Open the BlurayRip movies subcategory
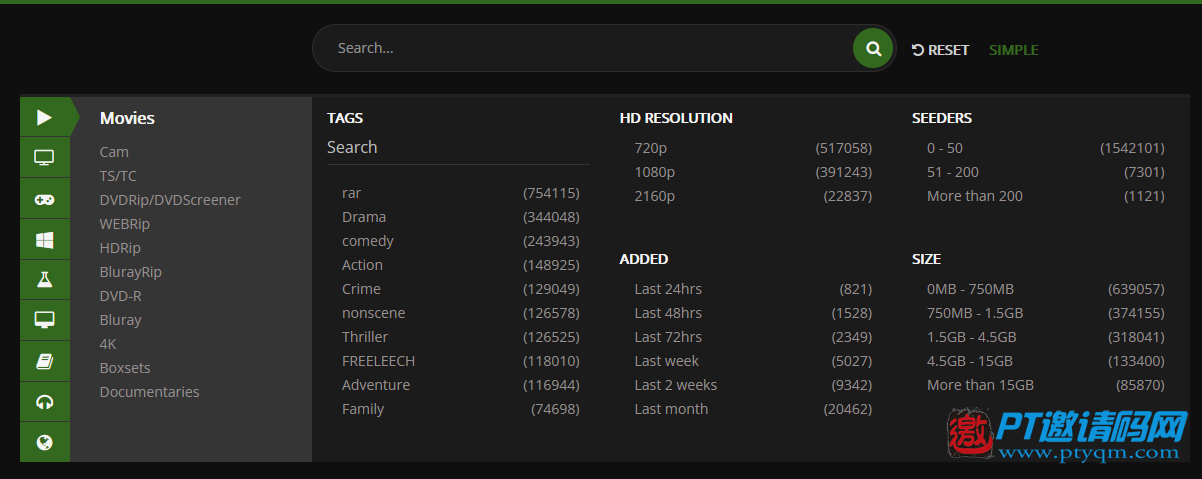The image size is (1202, 479). click(x=130, y=272)
